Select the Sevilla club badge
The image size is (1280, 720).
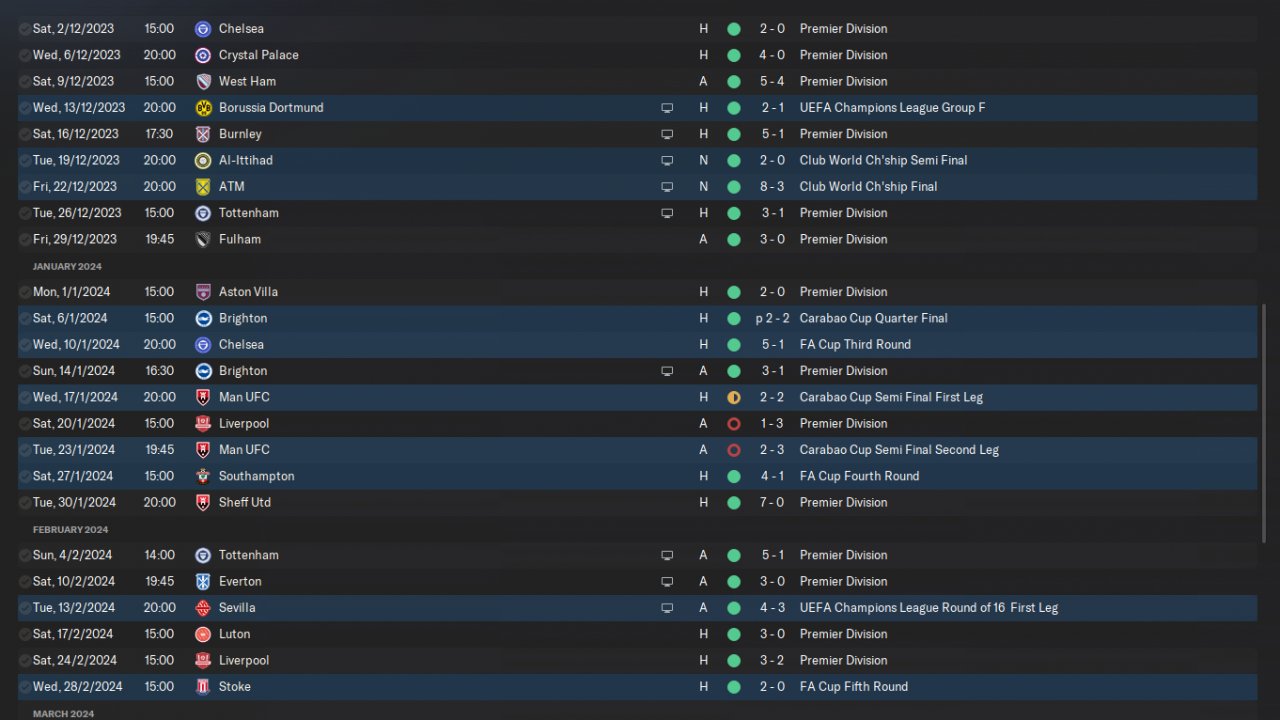coord(203,608)
